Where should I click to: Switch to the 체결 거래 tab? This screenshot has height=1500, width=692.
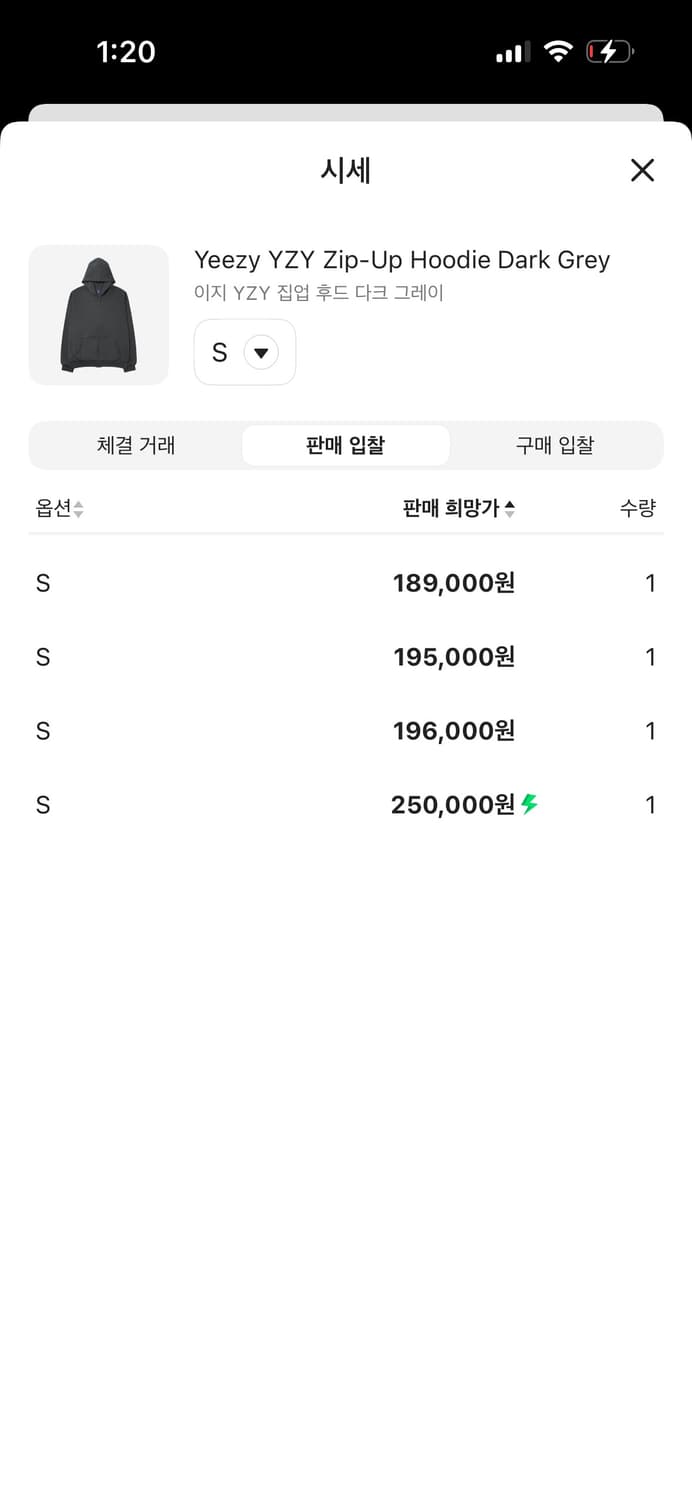click(136, 445)
